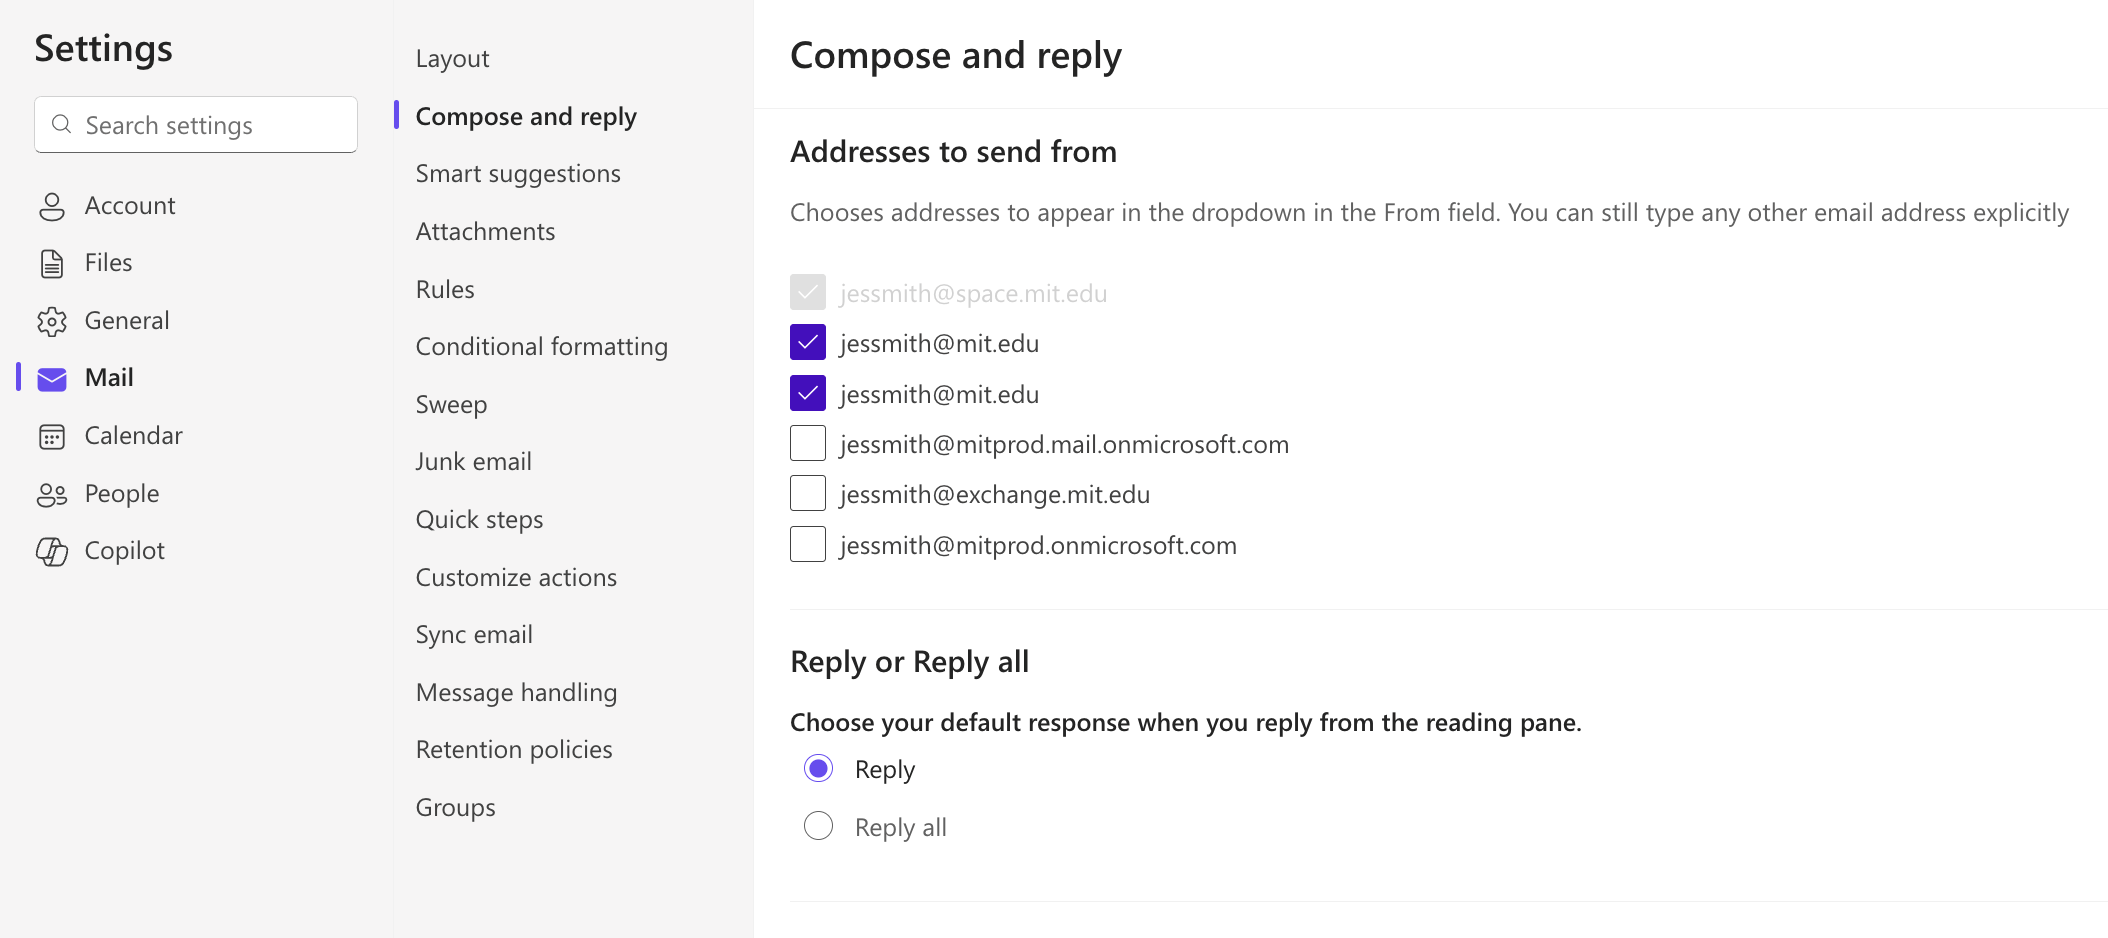
Task: Check the jessmith@exchange.mit.edu address box
Action: click(x=808, y=493)
